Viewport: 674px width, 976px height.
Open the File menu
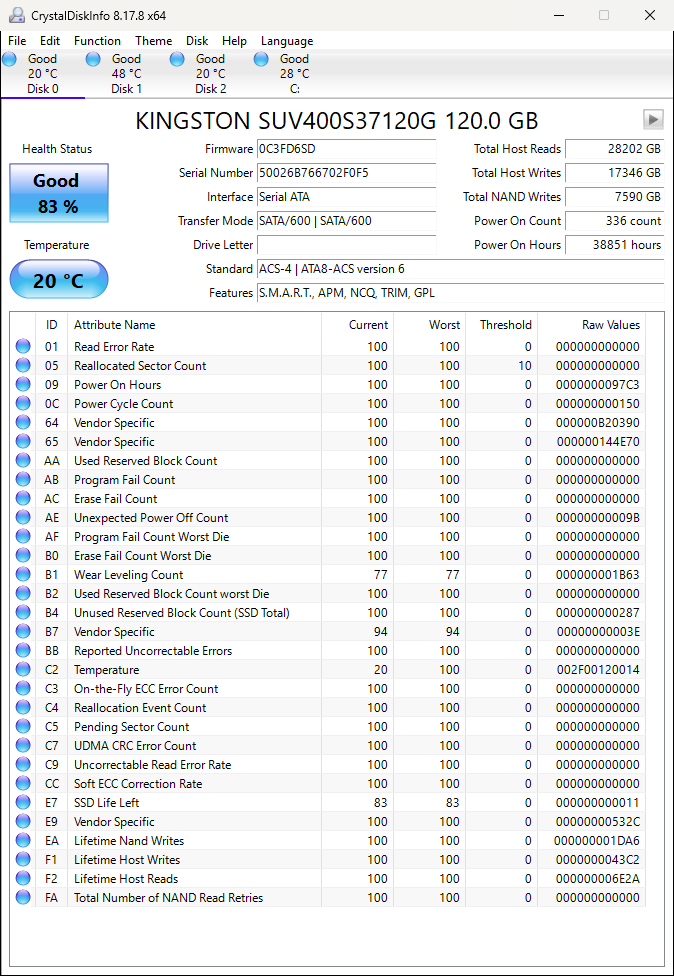tap(17, 41)
